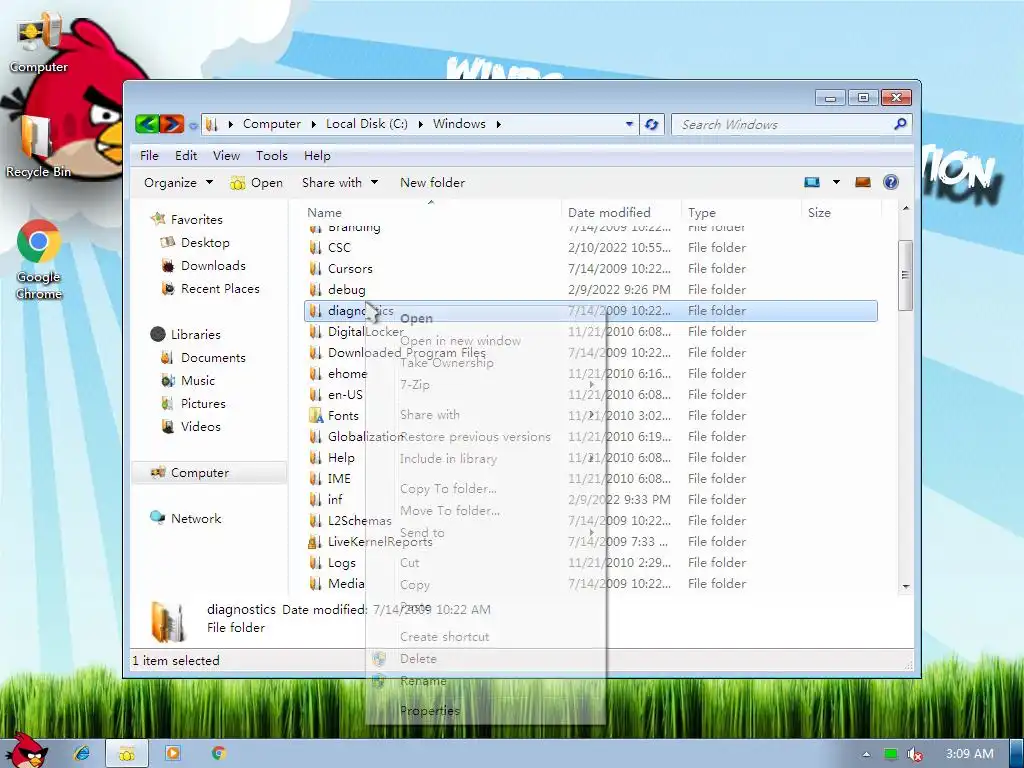Select the Cursors folder icon

[x=315, y=268]
